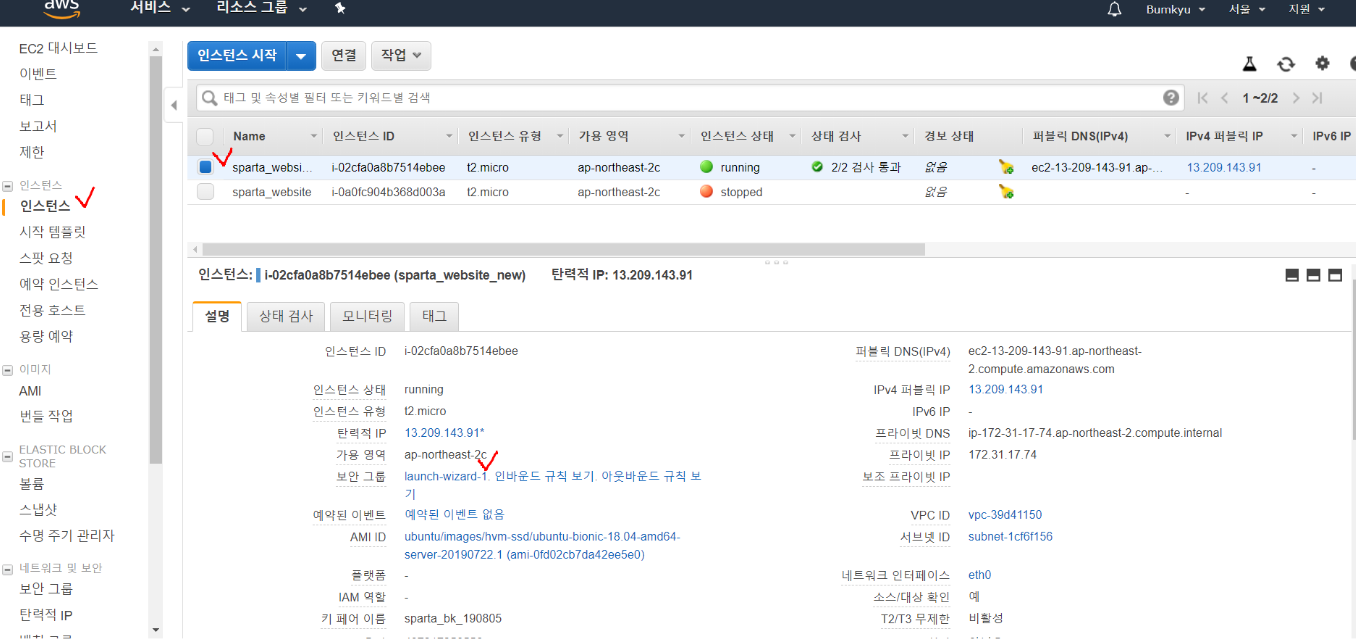Collapse the 이미지 sidebar section
The image size is (1356, 641).
pyautogui.click(x=8, y=369)
